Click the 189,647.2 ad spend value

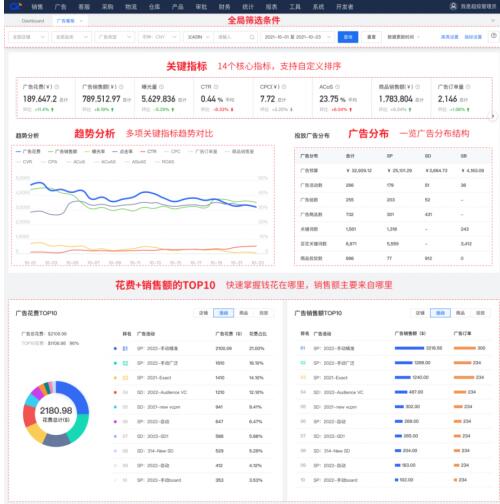(x=40, y=99)
